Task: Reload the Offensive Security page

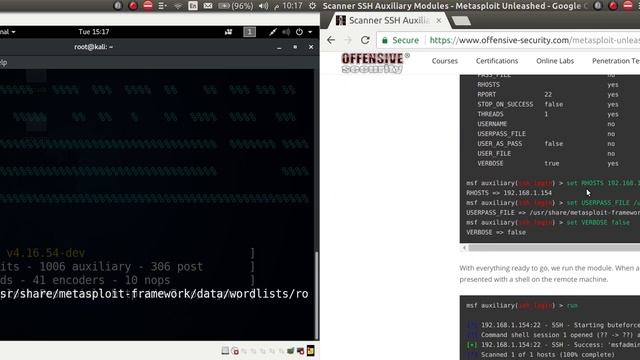Action: click(365, 40)
